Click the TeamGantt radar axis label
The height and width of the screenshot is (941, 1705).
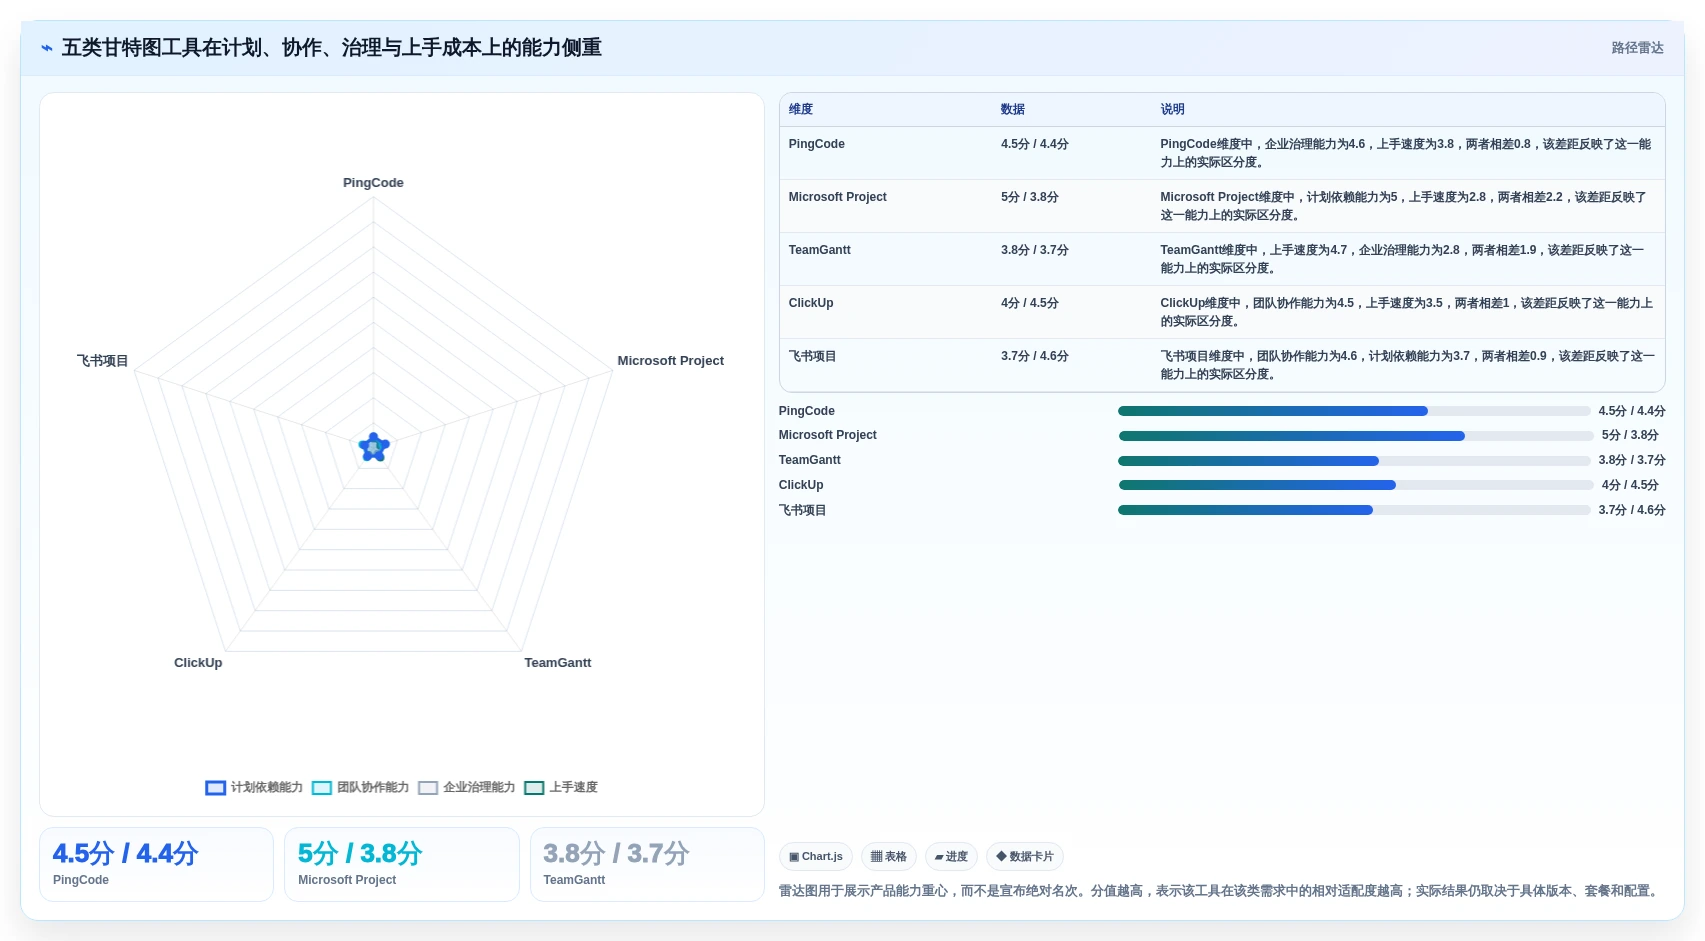(x=557, y=663)
